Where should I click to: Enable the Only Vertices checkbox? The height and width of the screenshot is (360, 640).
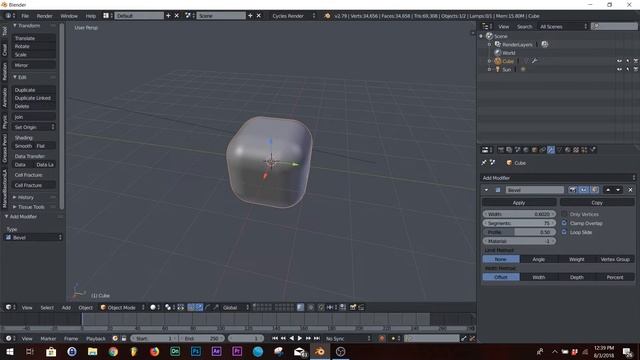pyautogui.click(x=564, y=214)
